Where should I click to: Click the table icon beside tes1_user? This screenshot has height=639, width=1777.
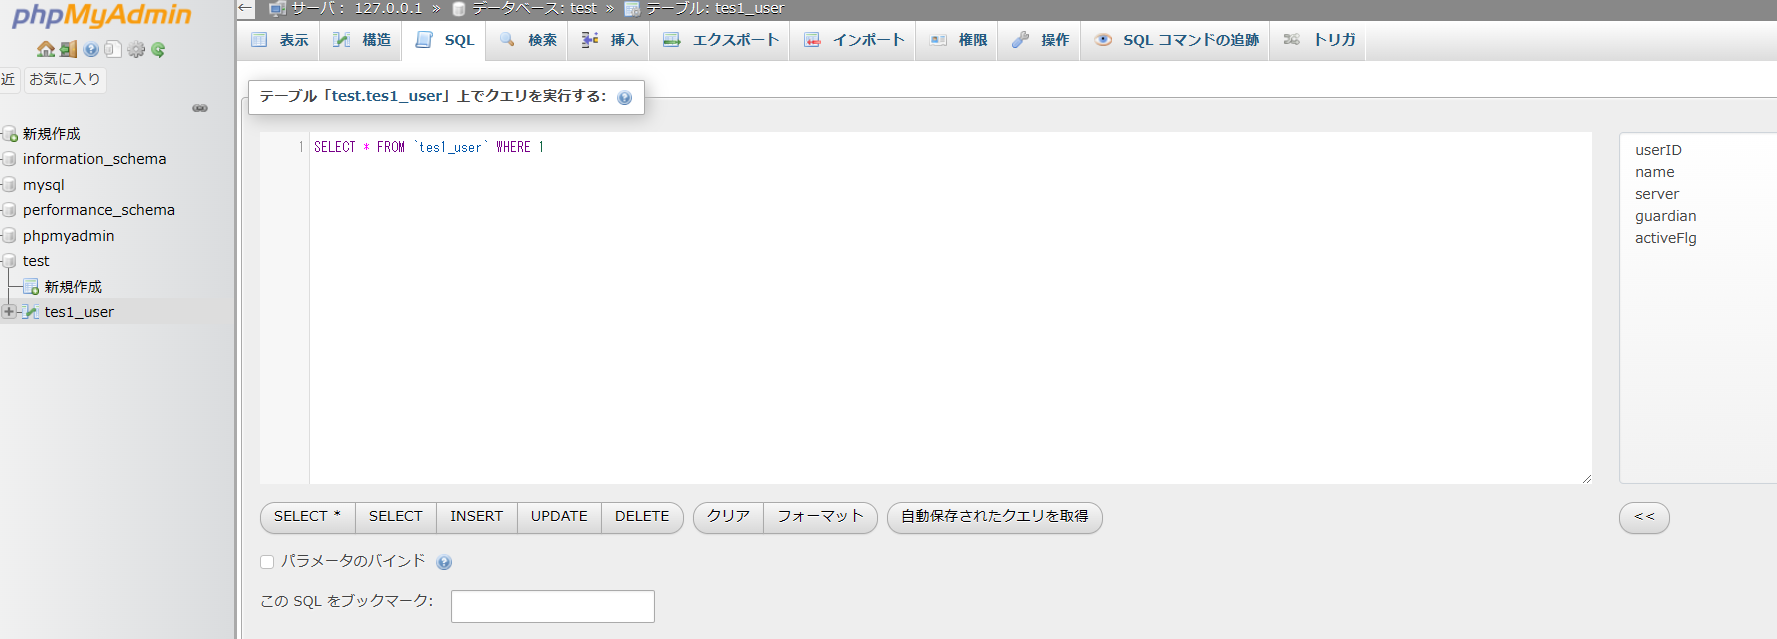click(31, 312)
